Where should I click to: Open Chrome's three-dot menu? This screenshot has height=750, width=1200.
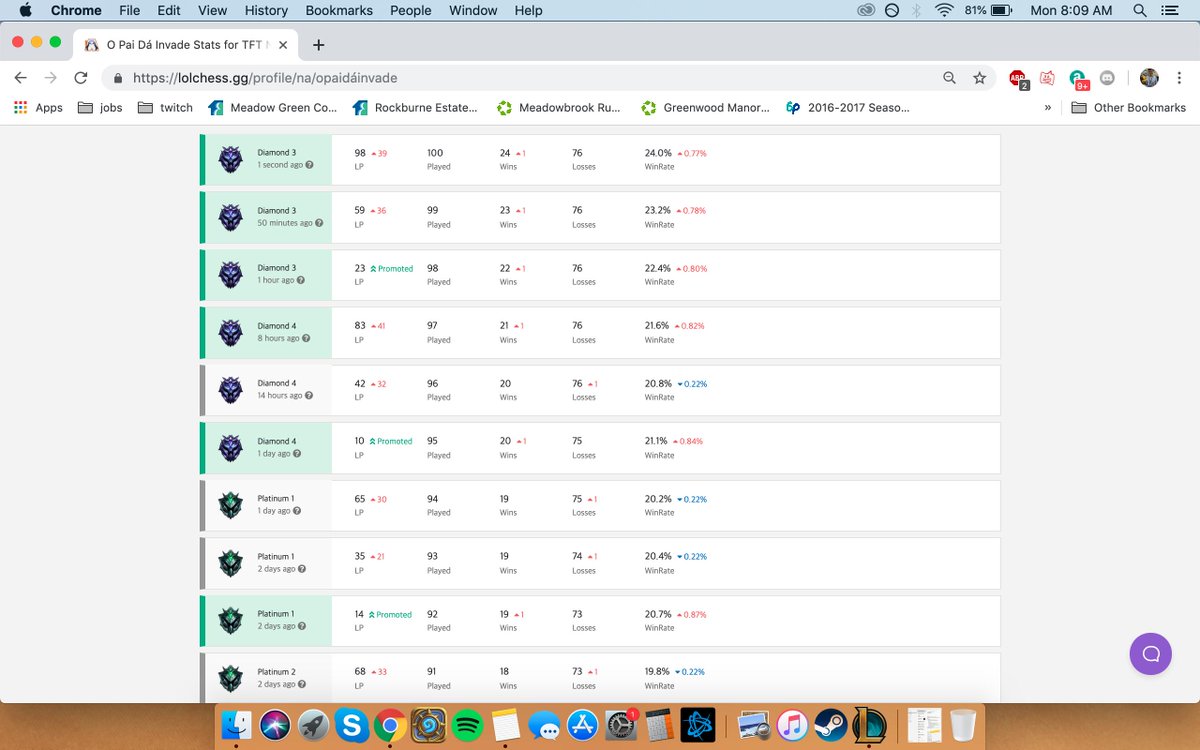[x=1180, y=78]
